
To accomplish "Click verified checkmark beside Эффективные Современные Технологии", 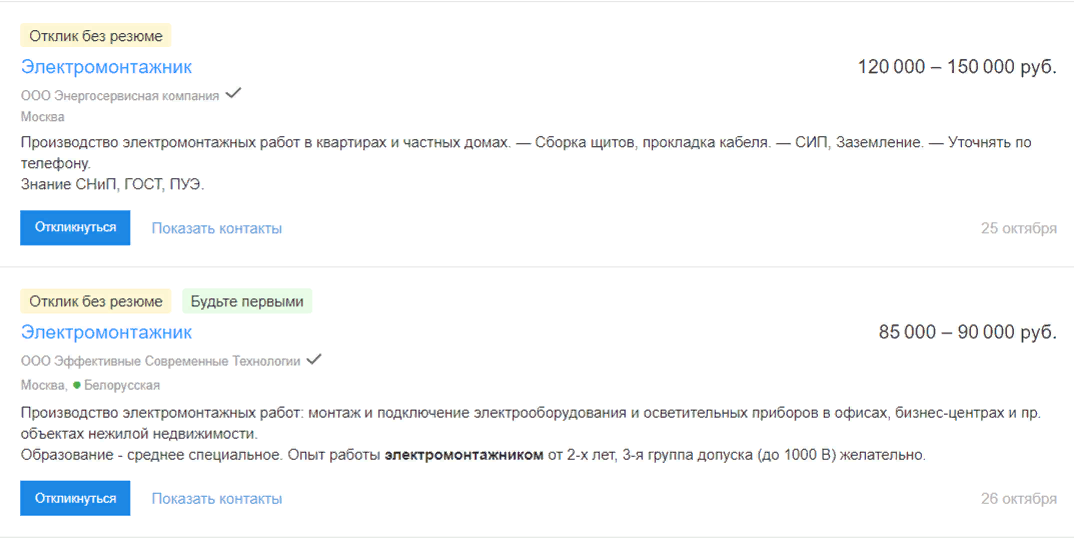I will tap(314, 359).
